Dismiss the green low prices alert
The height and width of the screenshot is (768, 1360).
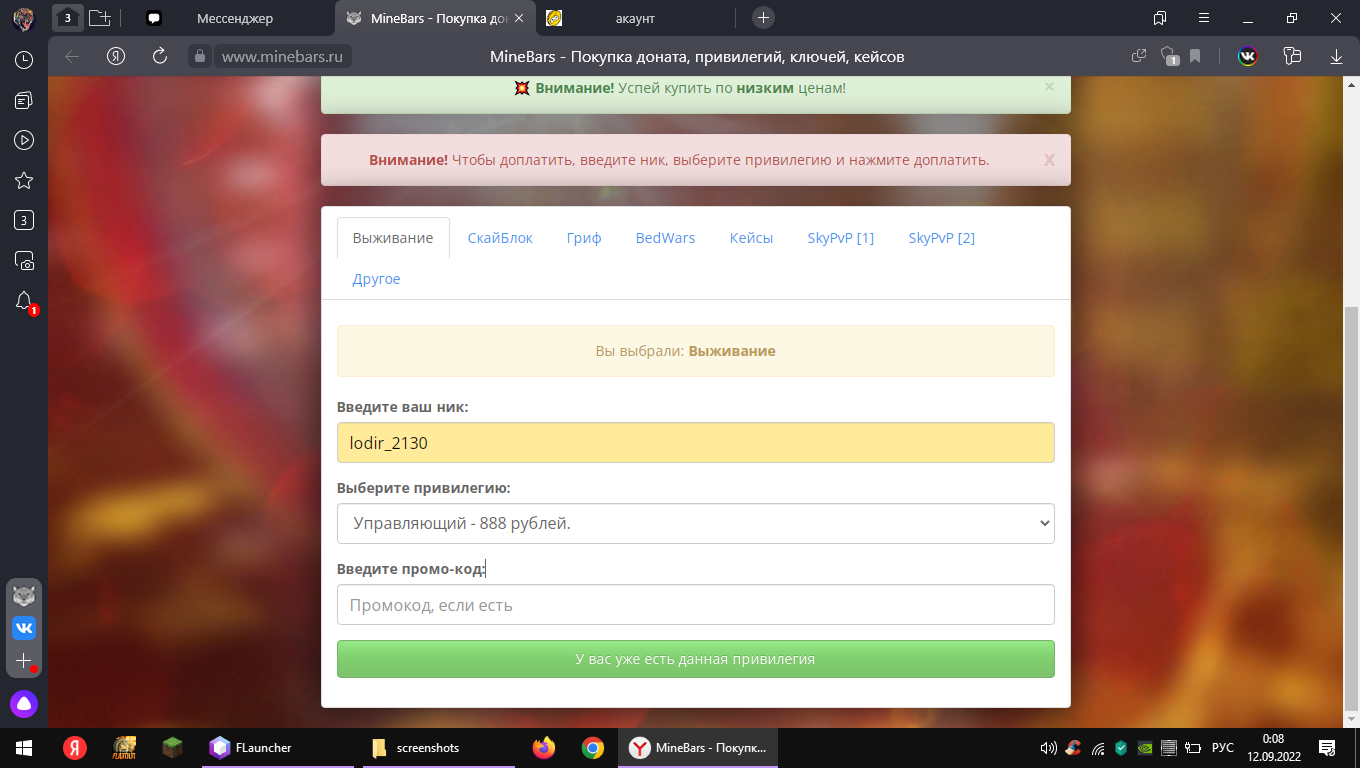point(1049,87)
